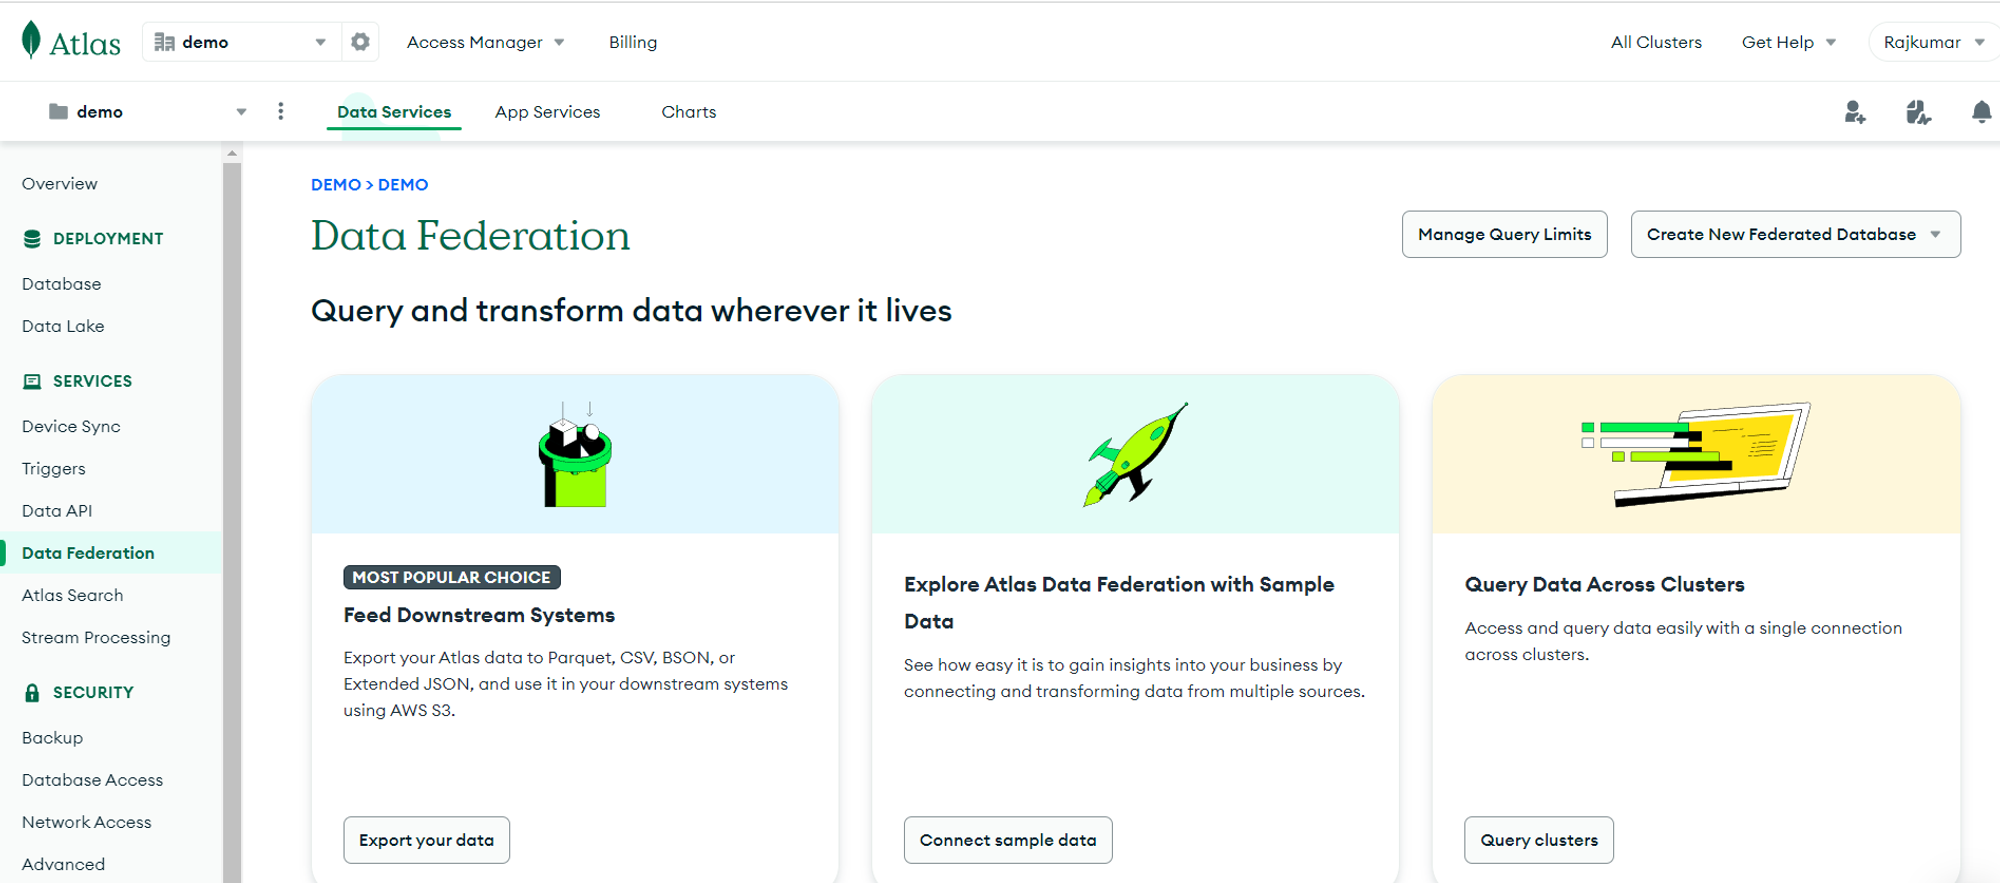Open the project activity feed icon
Viewport: 2000px width, 883px height.
1918,112
